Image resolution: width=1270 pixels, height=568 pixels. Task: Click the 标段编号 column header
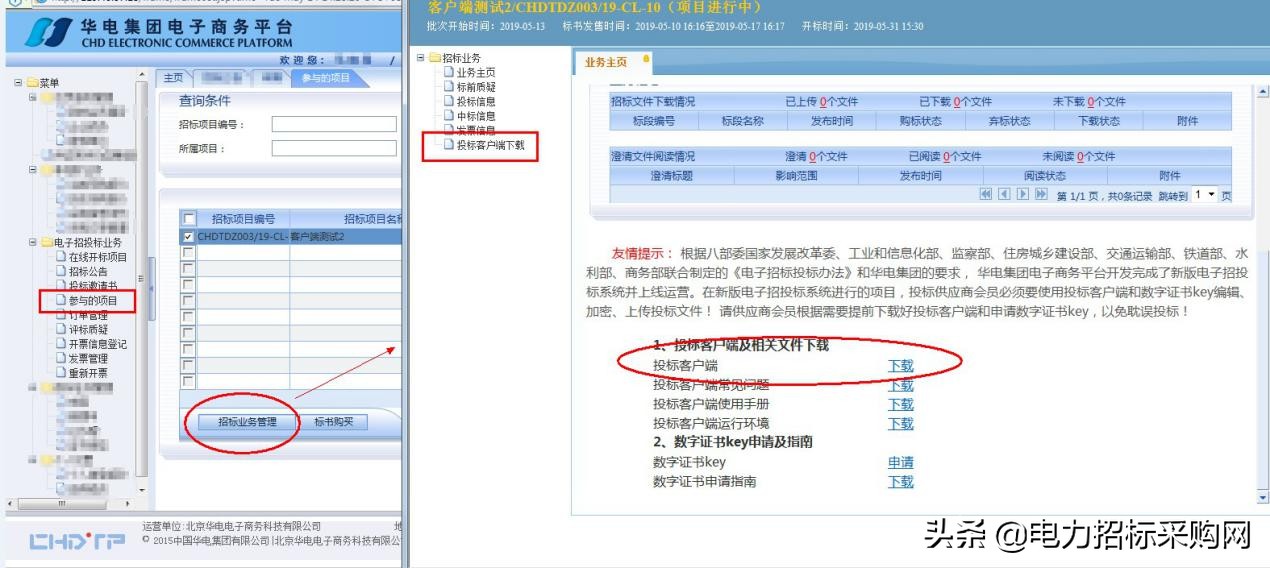pos(654,121)
